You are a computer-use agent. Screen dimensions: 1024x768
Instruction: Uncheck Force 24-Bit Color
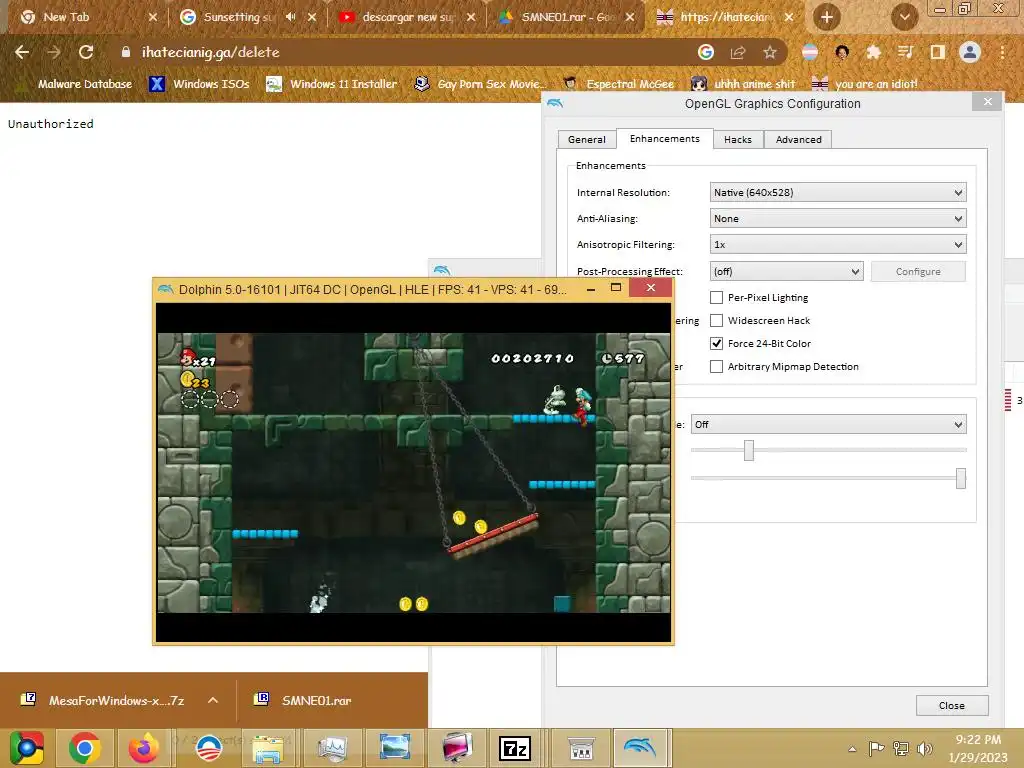pyautogui.click(x=716, y=344)
